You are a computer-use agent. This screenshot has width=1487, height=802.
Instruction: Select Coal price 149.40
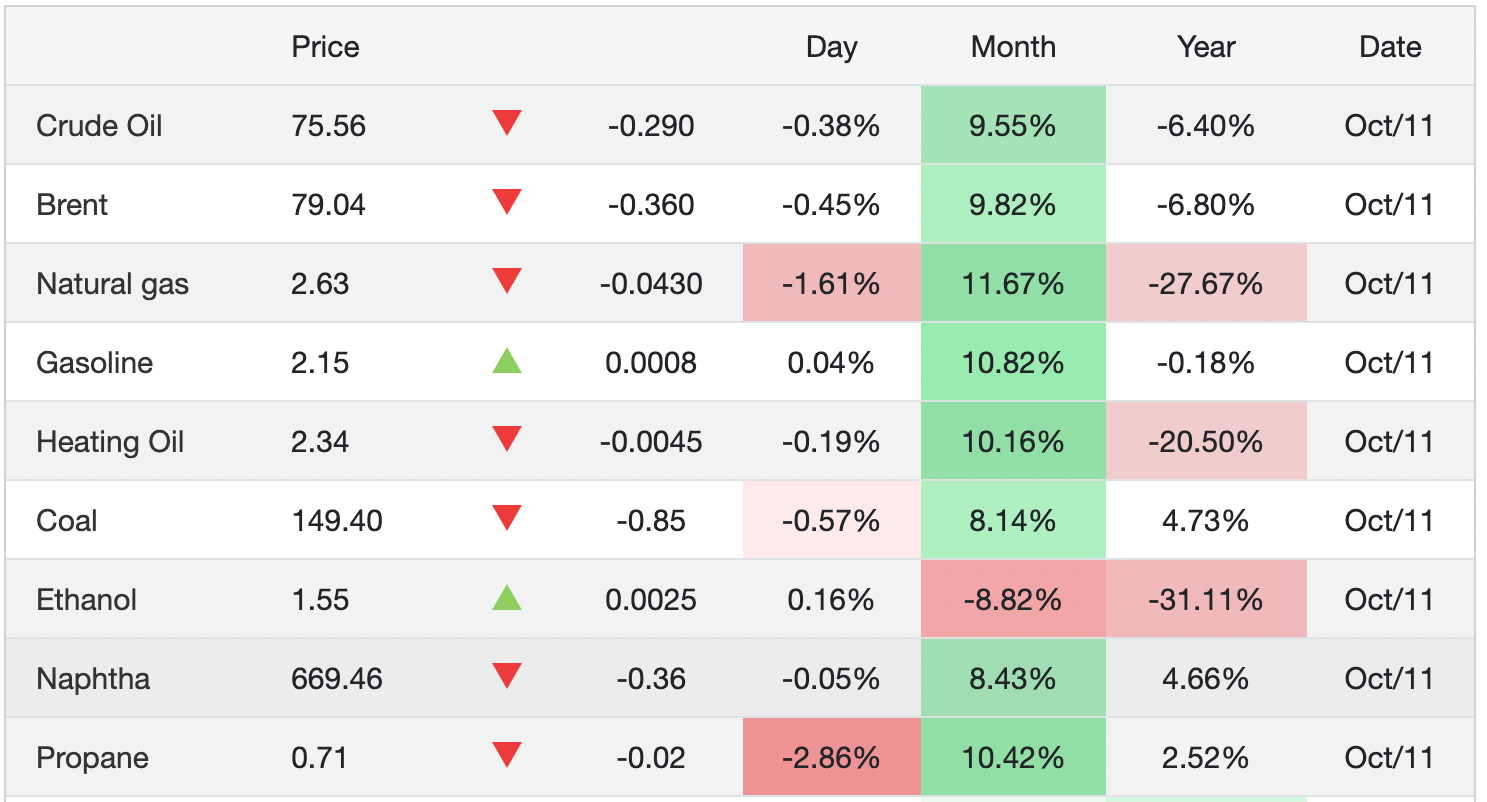[x=336, y=520]
